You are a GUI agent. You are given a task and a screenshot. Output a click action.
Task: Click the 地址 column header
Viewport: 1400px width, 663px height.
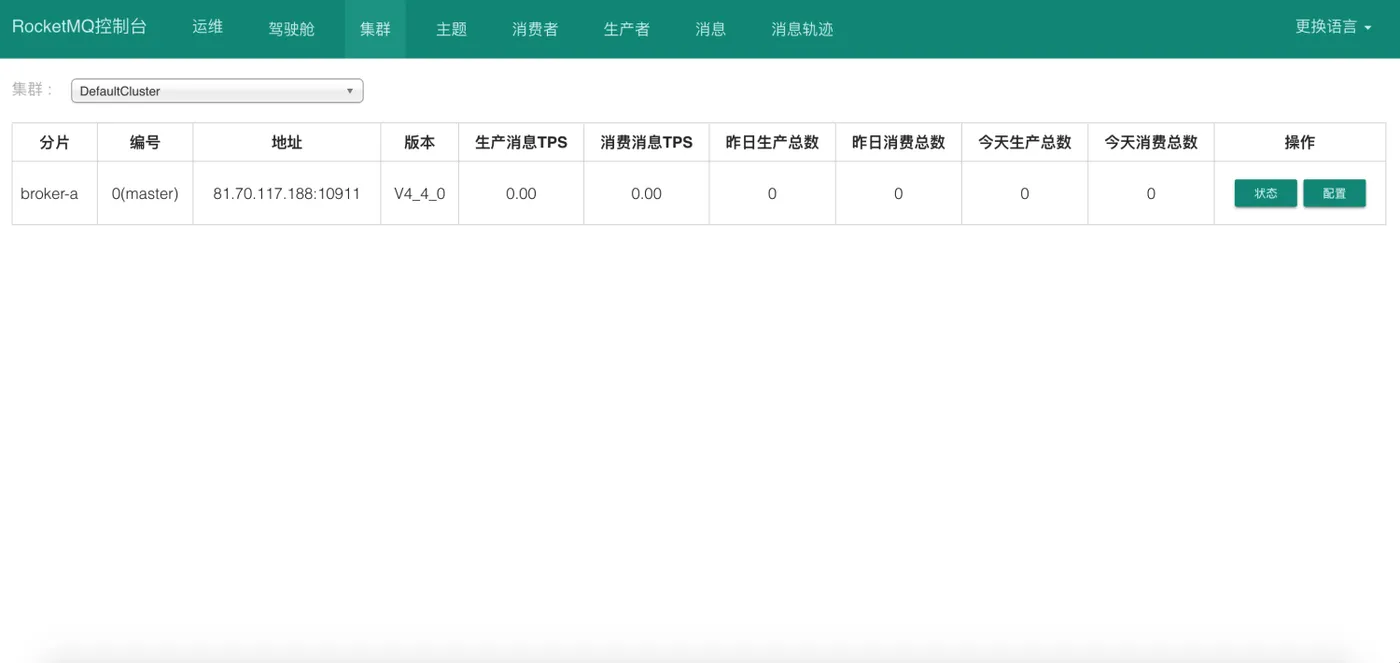[287, 142]
